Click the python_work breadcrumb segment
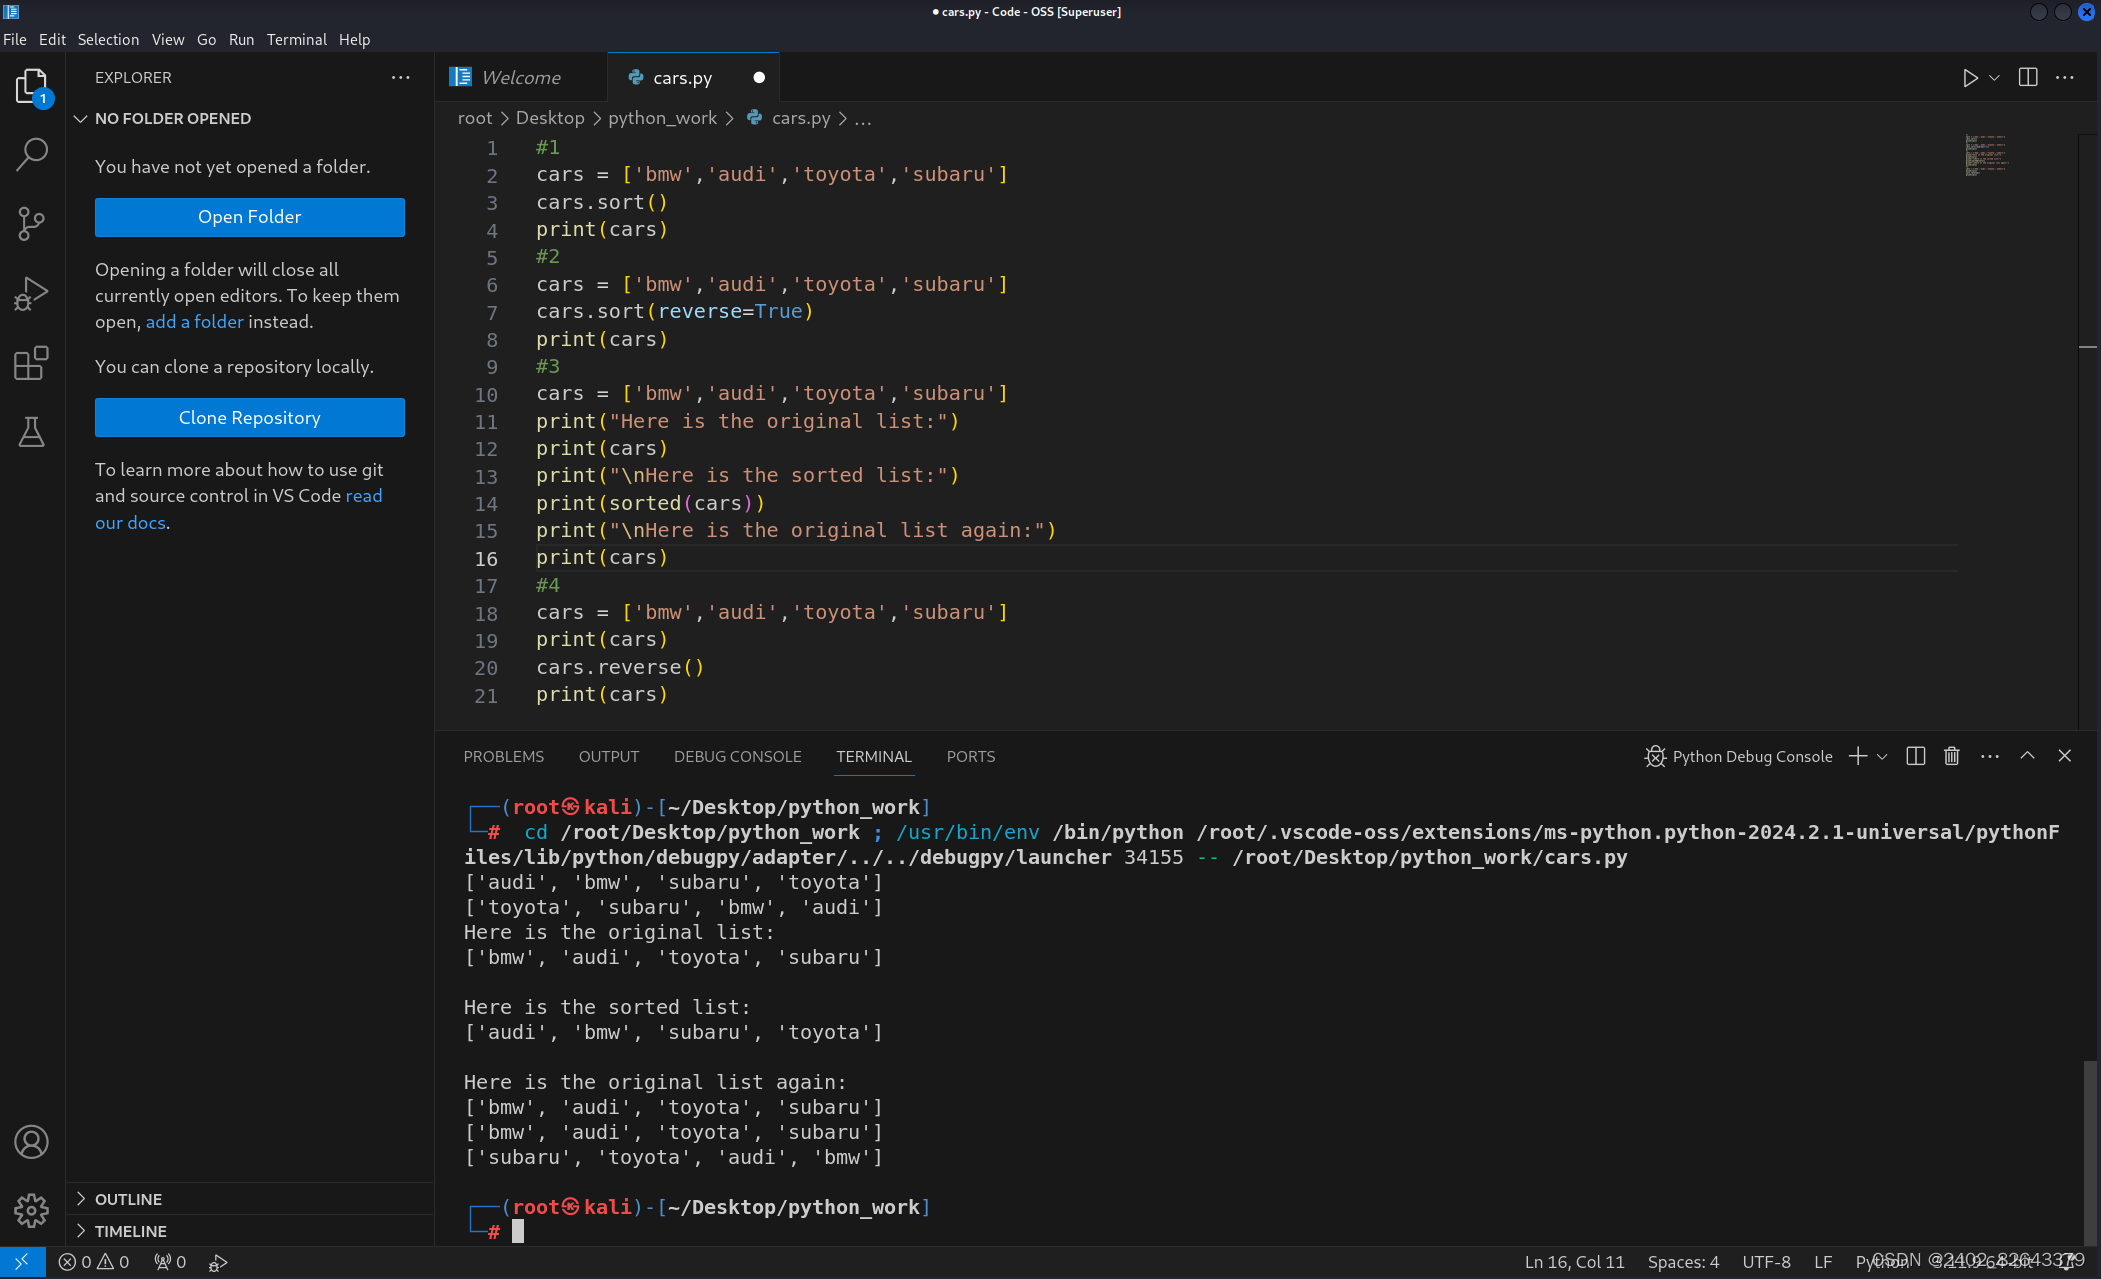 (x=663, y=118)
